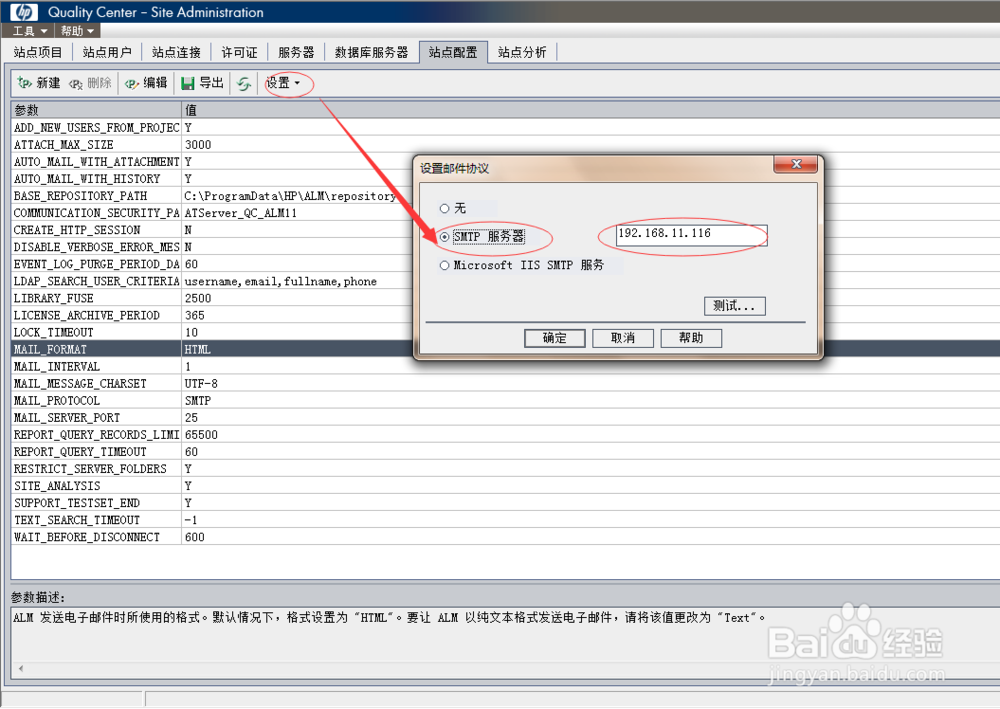This screenshot has height=709, width=1000.
Task: Select the ATTACH_MAX_SIZE parameter row
Action: [505, 145]
